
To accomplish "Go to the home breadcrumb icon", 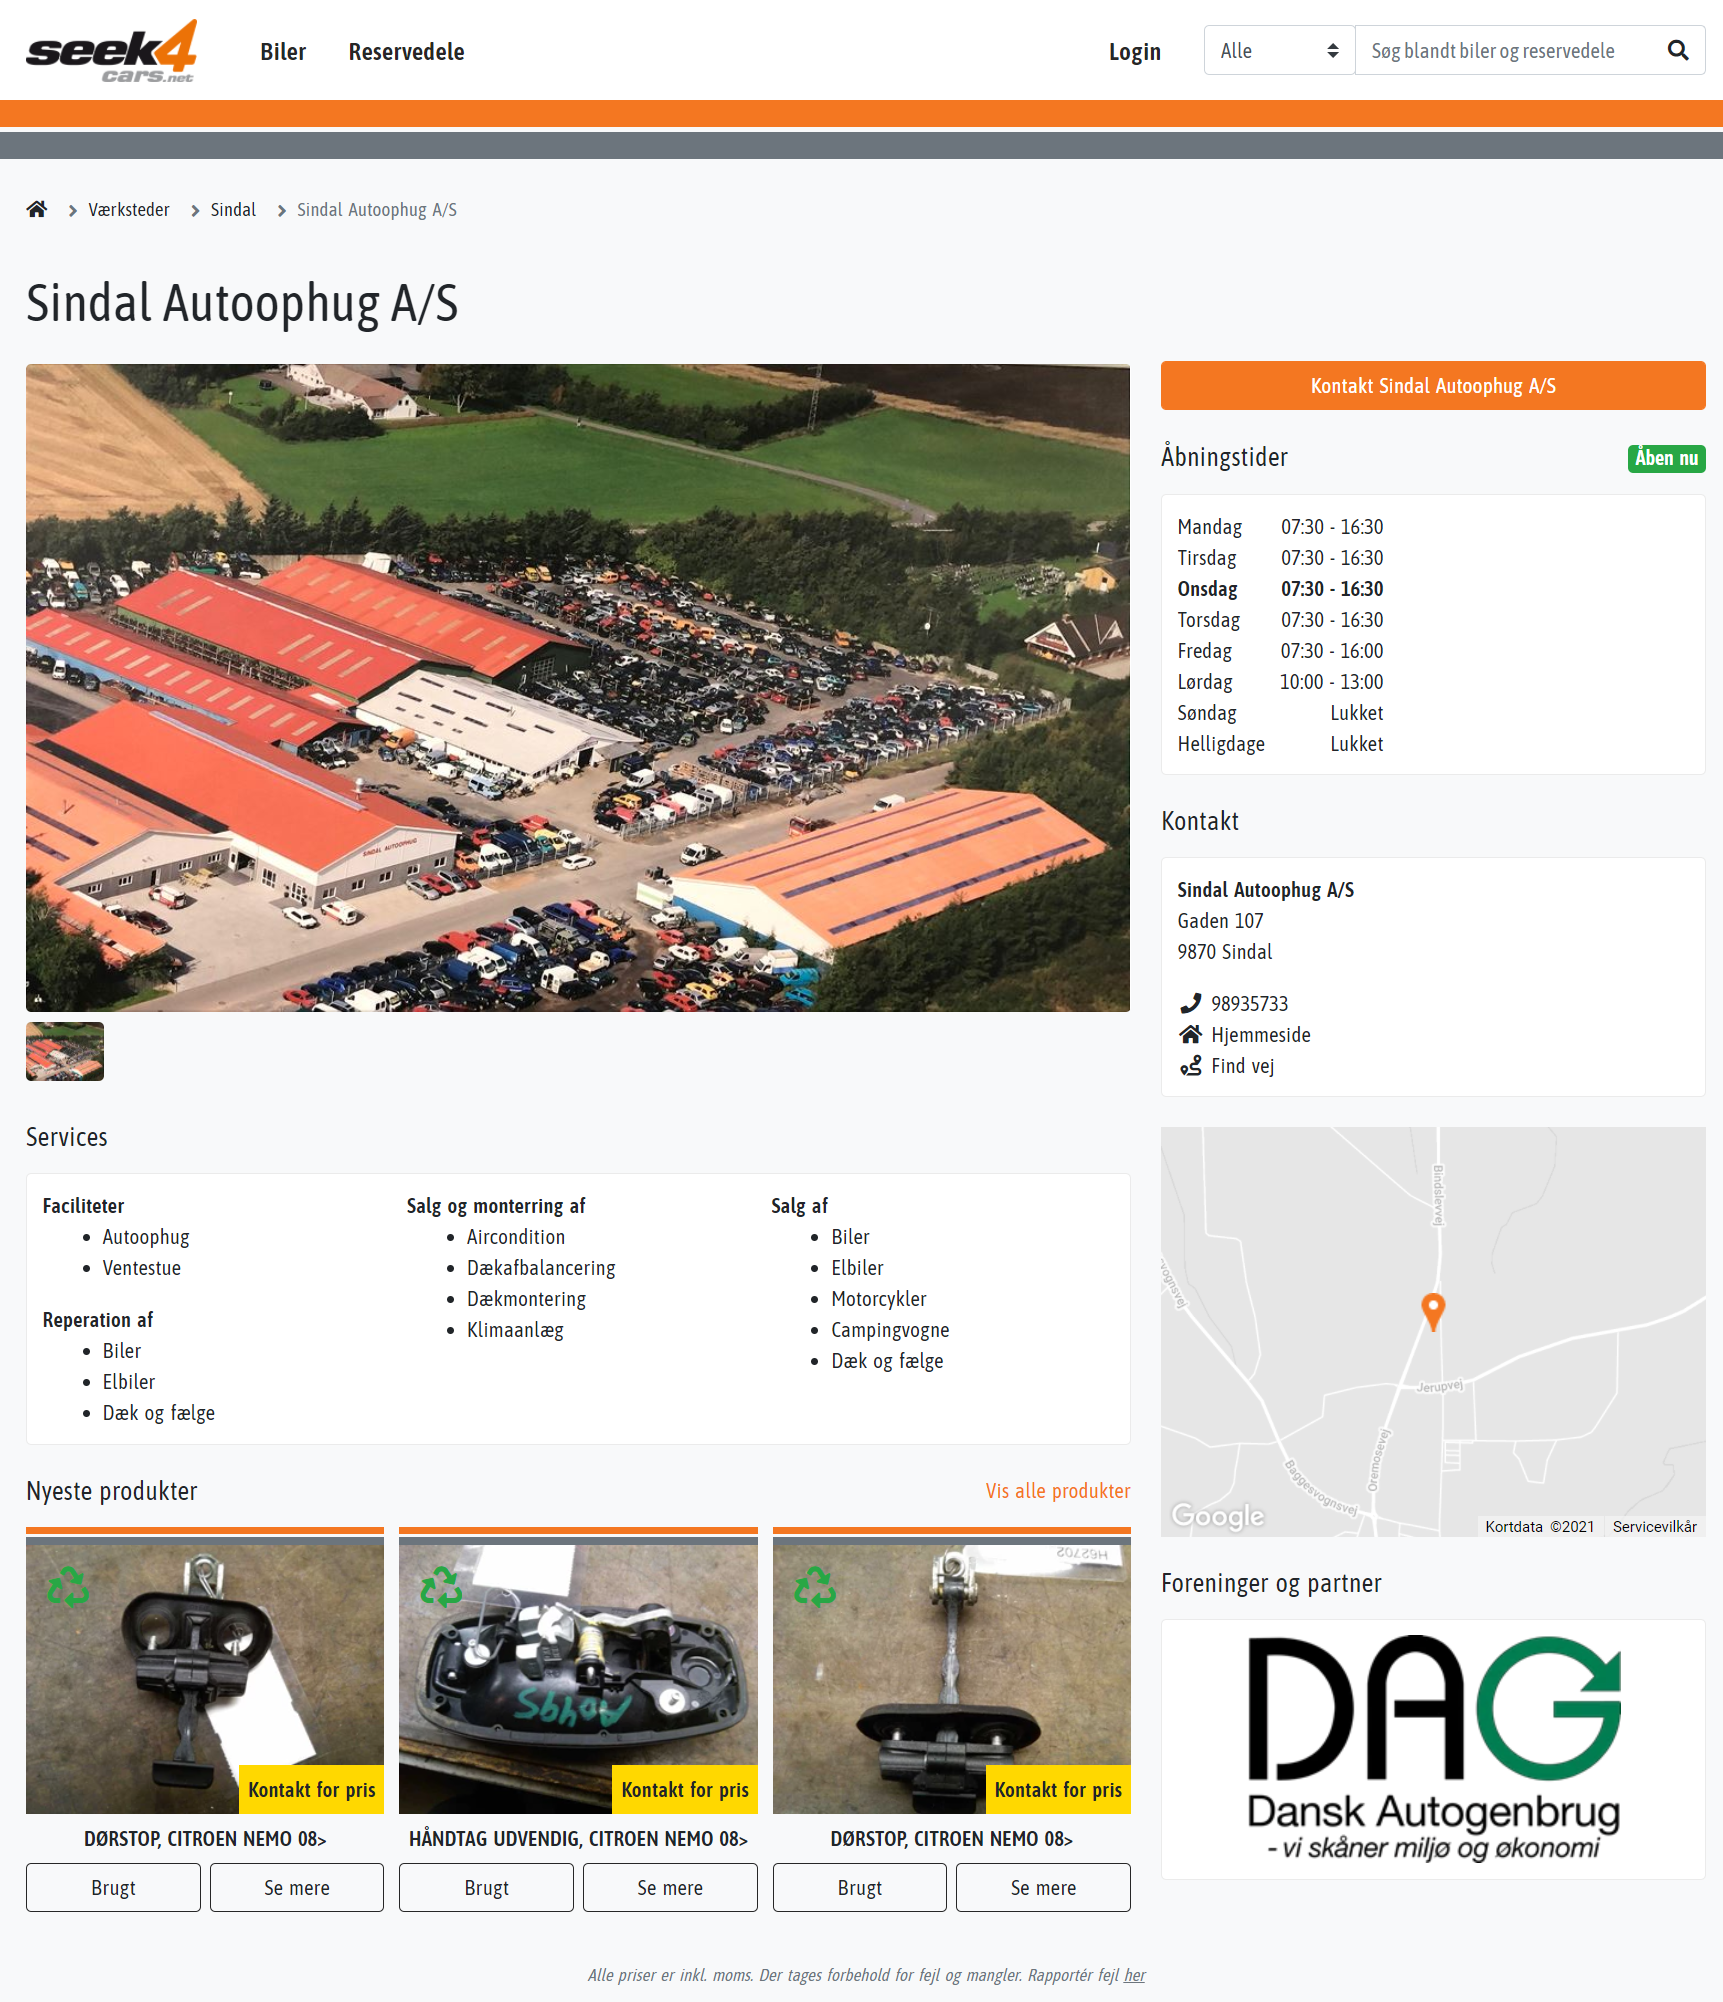I will 37,209.
